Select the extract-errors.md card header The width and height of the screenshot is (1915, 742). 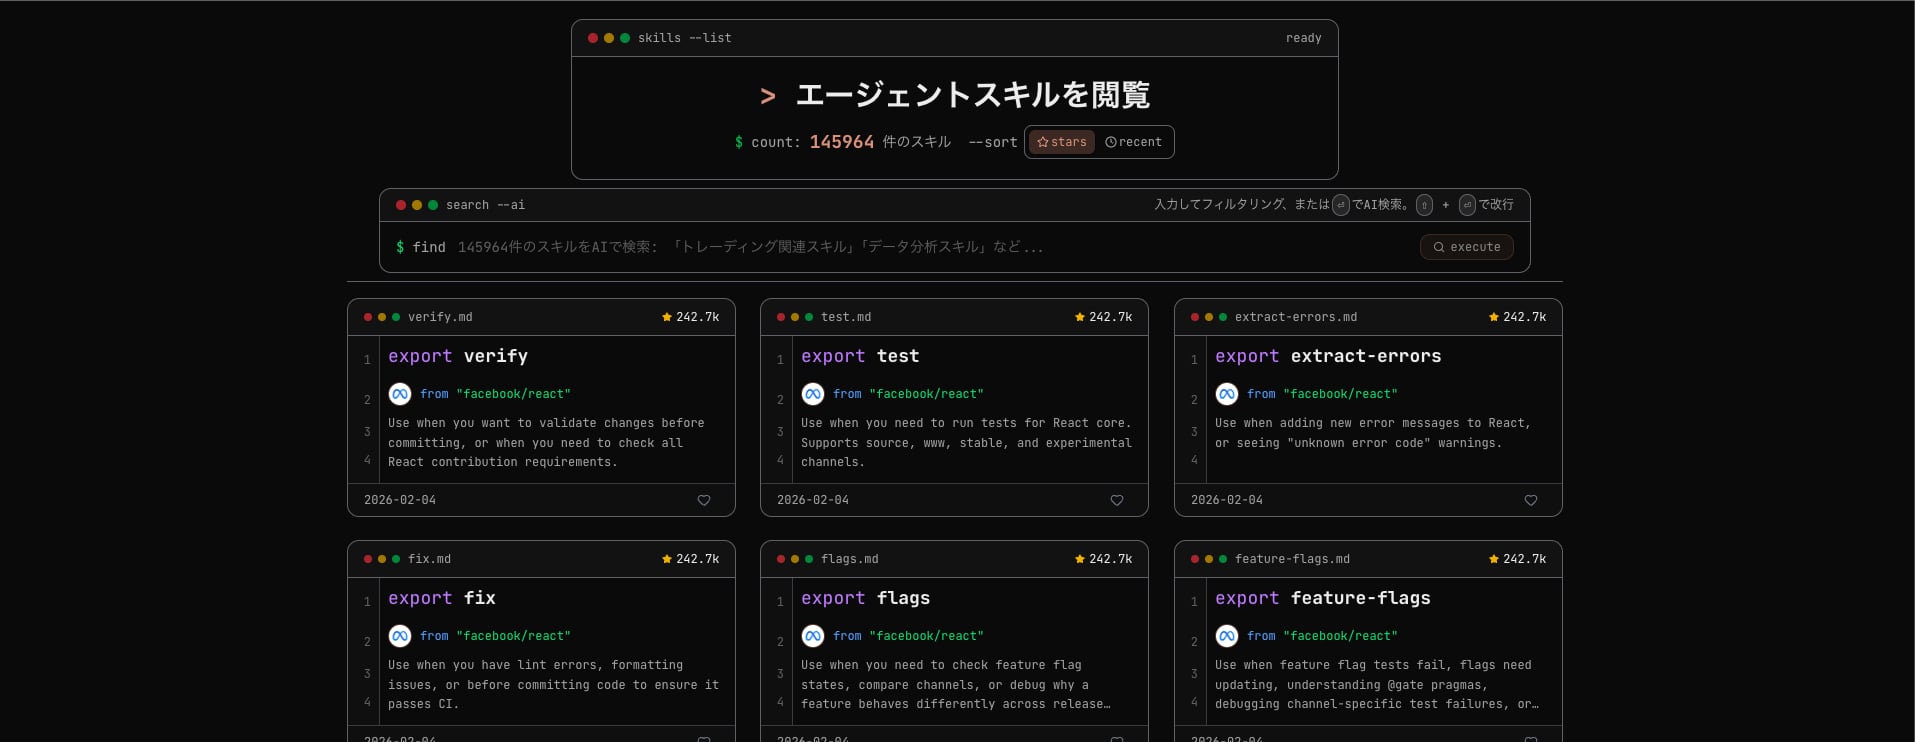[1367, 317]
